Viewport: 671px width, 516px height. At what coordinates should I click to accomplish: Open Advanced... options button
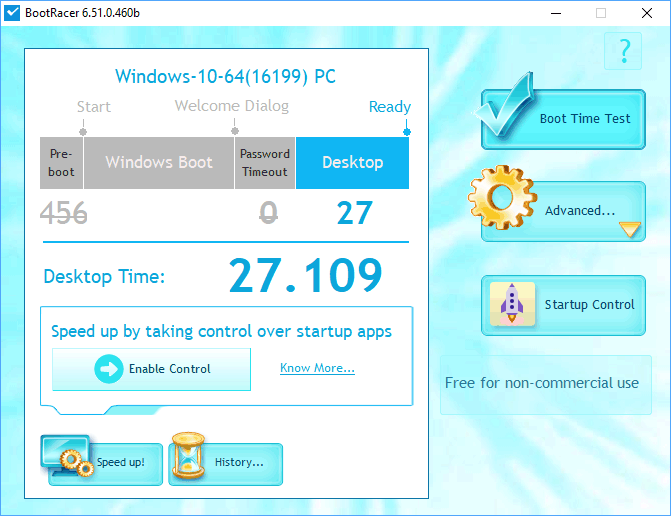[563, 211]
